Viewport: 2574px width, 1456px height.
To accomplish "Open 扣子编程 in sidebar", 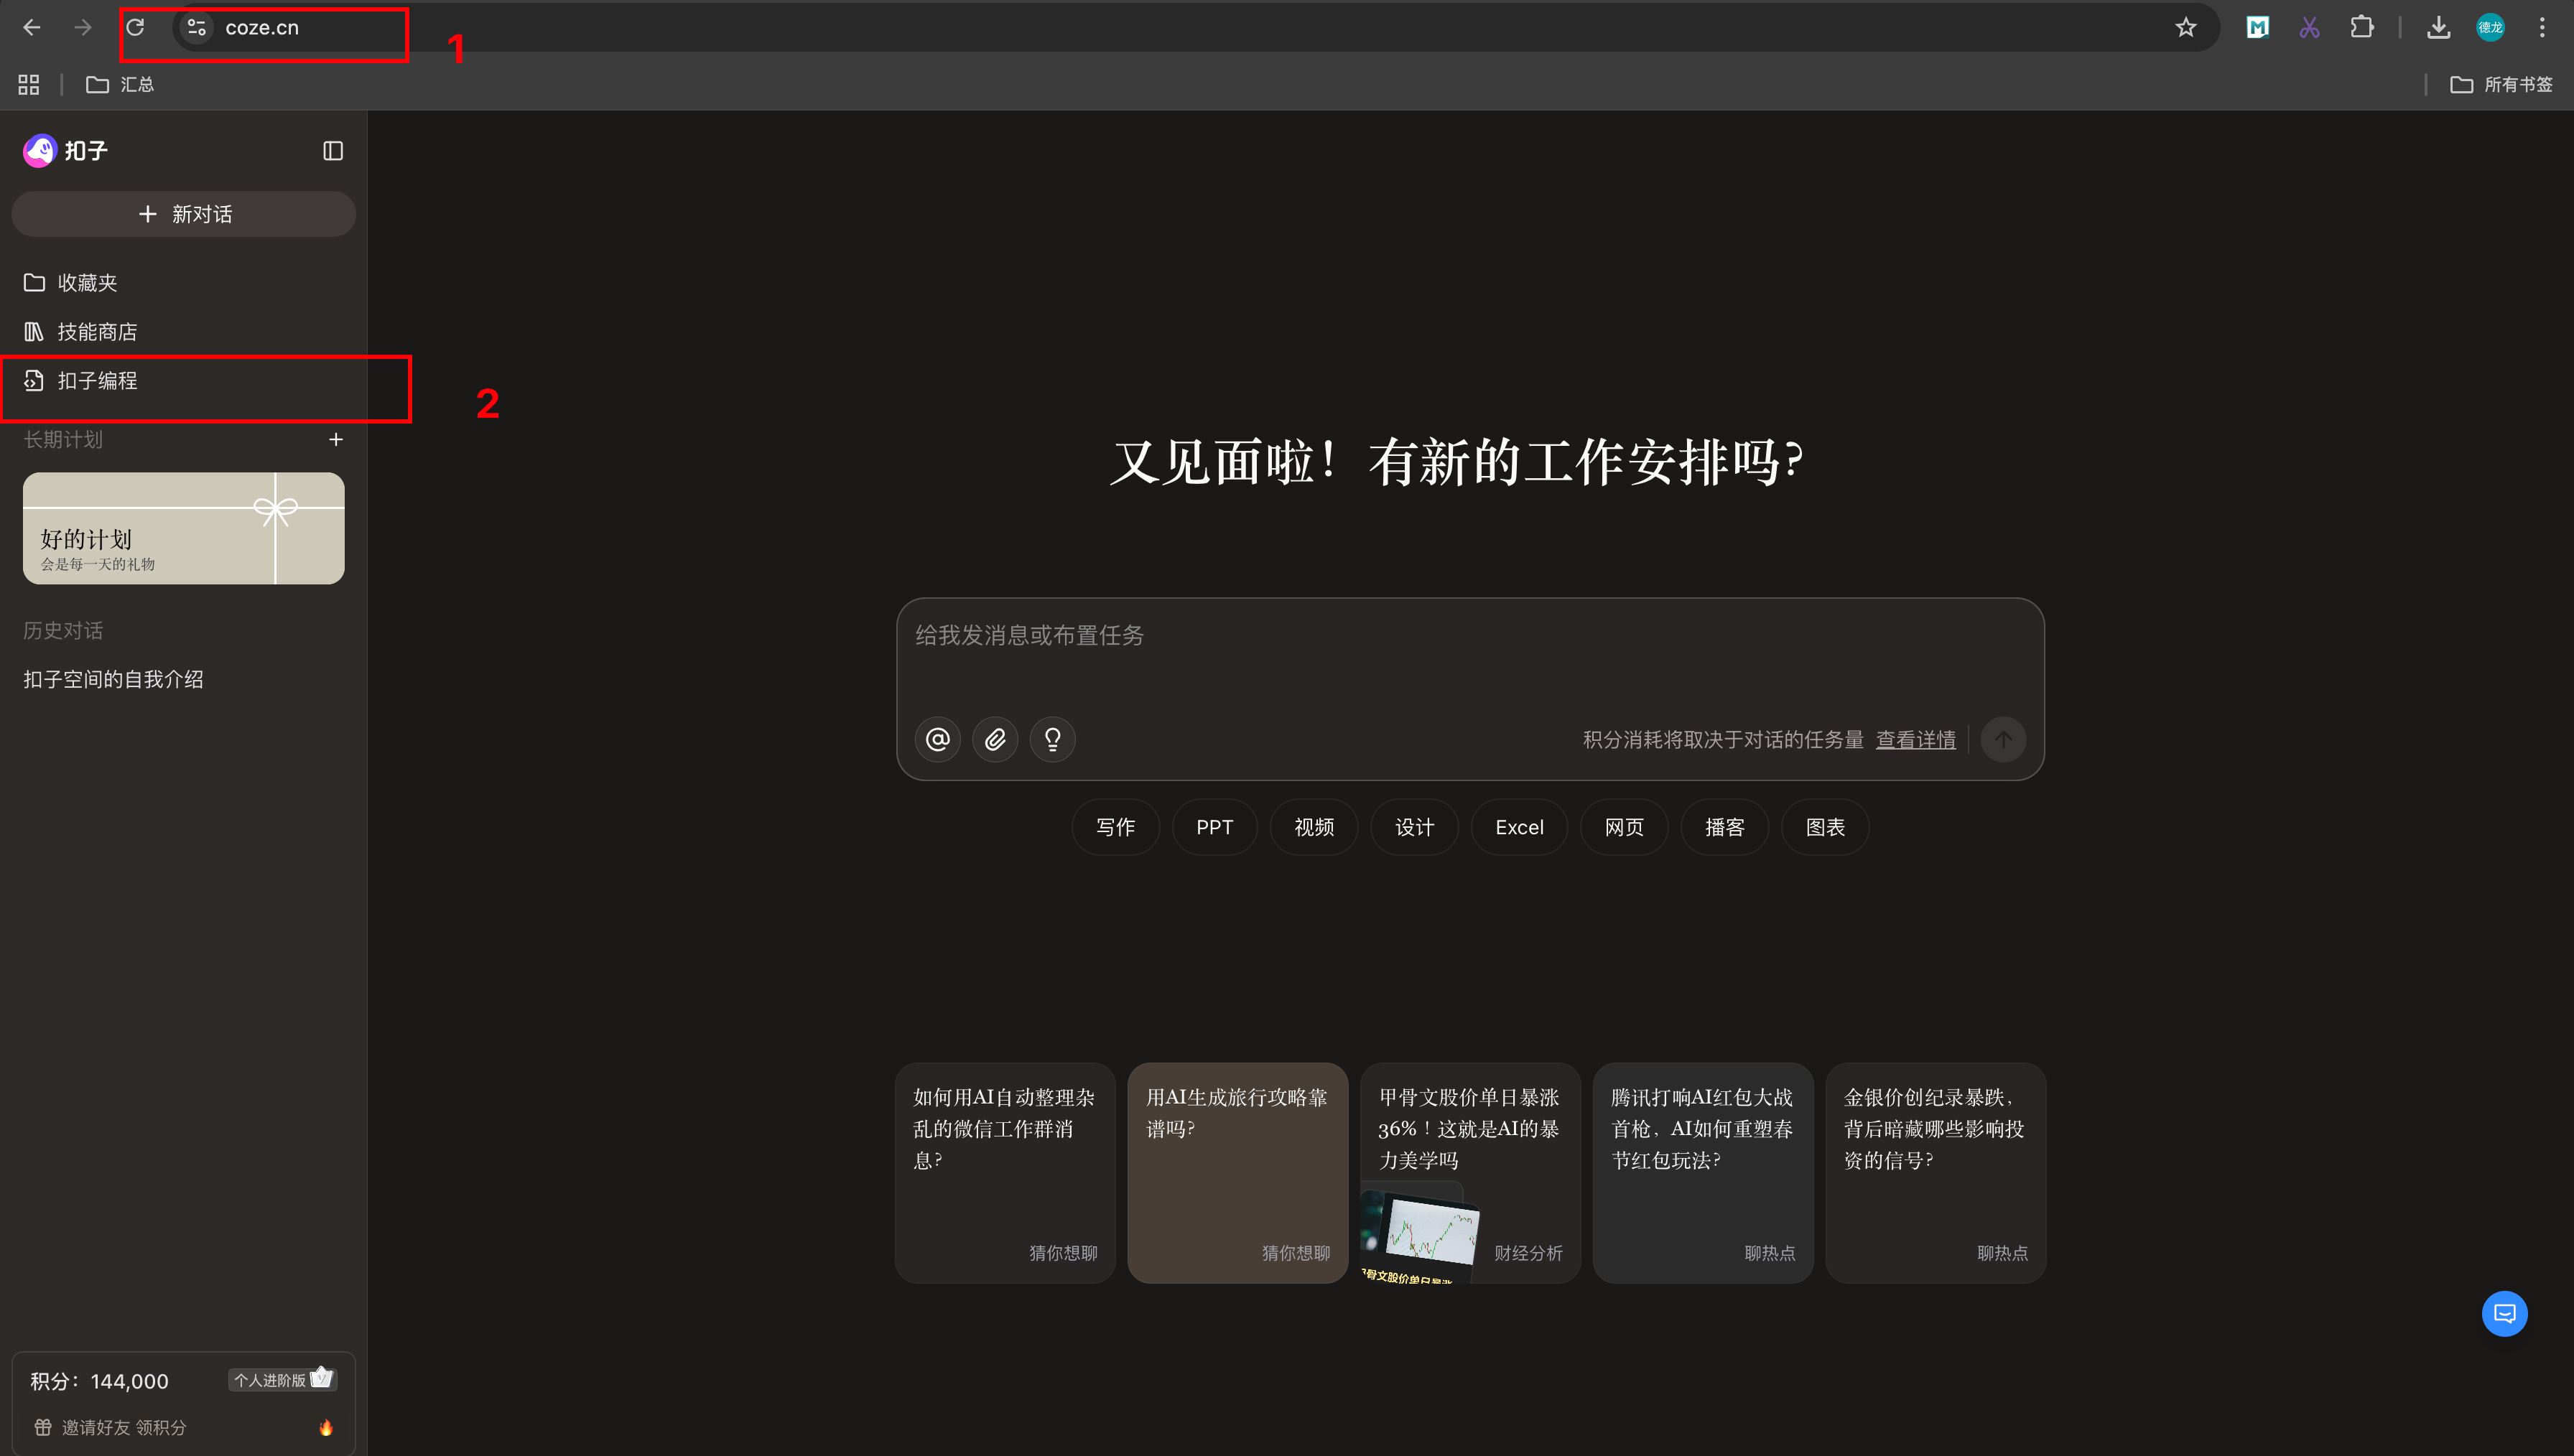I will pos(97,381).
